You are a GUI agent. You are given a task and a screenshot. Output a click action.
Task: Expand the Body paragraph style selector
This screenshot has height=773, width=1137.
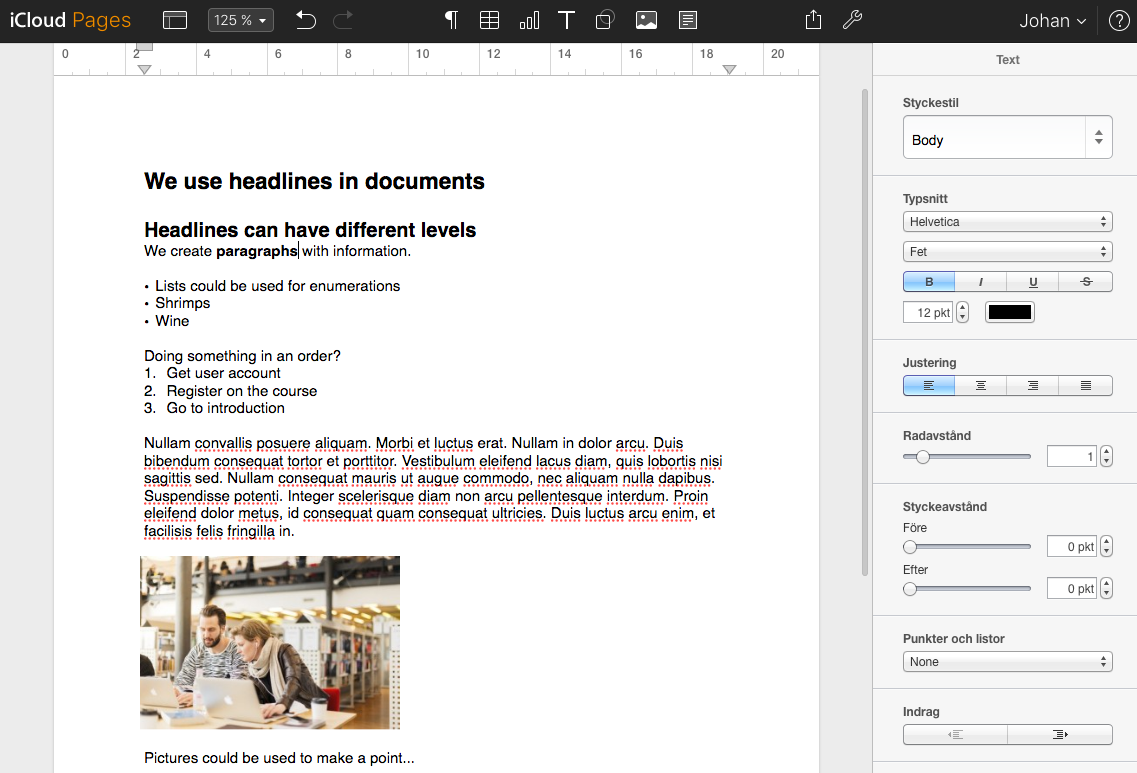click(1007, 140)
